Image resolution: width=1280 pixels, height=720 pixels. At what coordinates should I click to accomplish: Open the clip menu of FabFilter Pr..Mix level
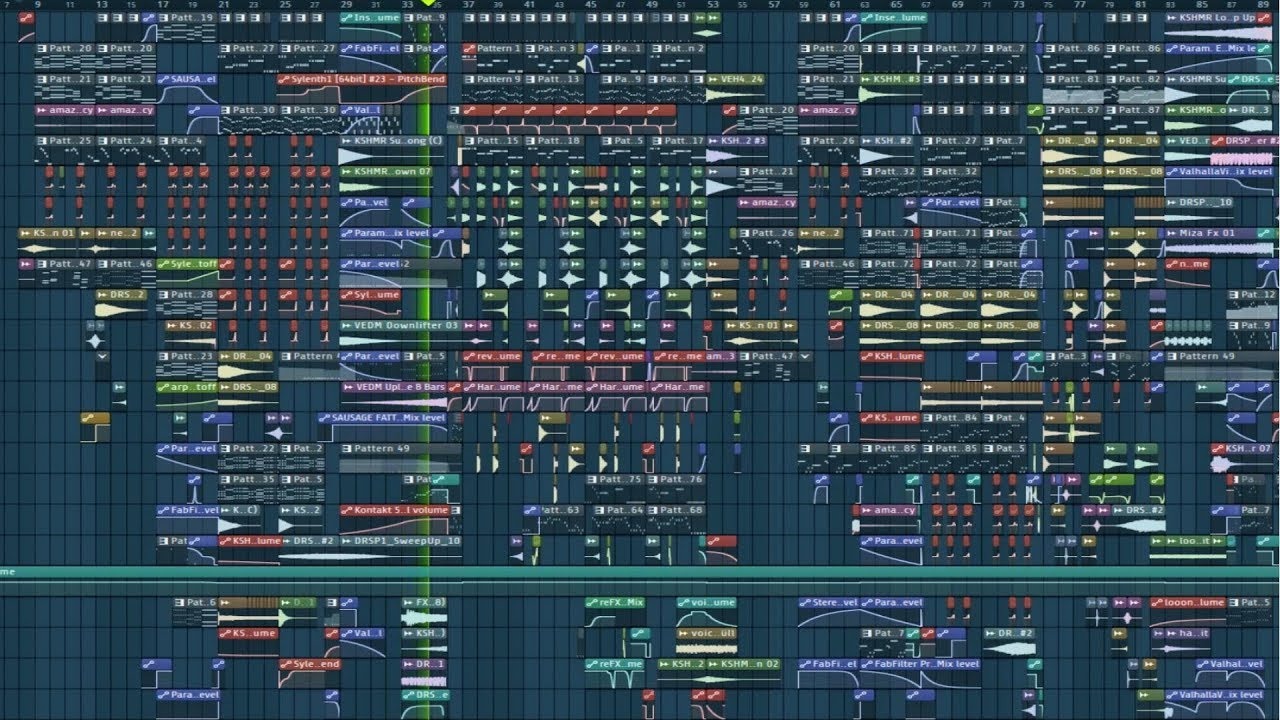point(867,664)
